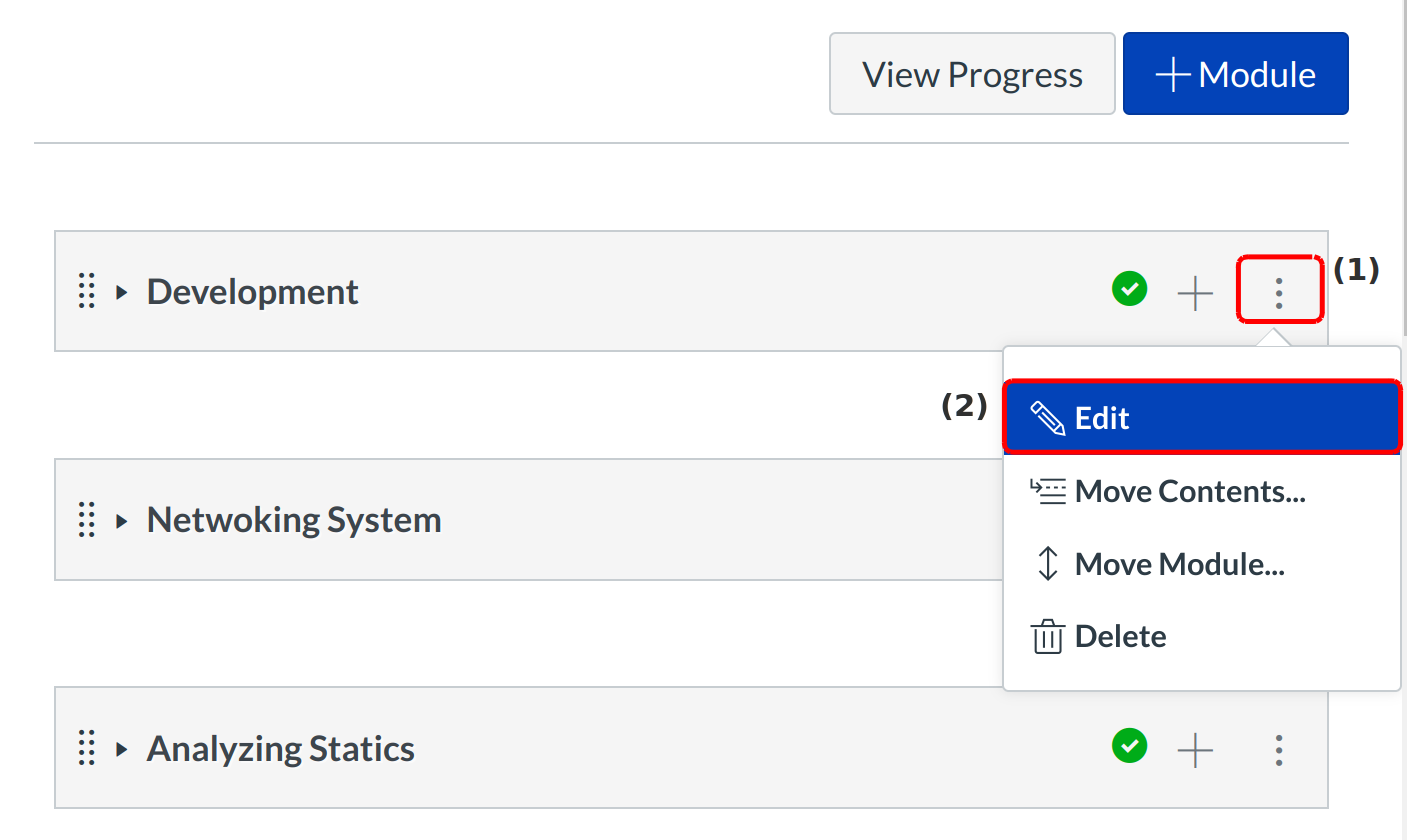
Task: Expand the Analyzing Statics module triangle
Action: click(122, 749)
